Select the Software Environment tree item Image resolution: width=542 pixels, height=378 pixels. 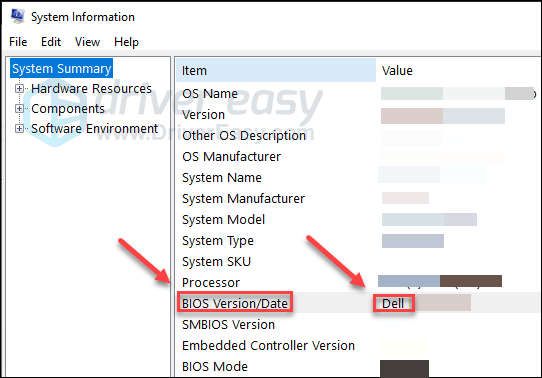[x=94, y=129]
